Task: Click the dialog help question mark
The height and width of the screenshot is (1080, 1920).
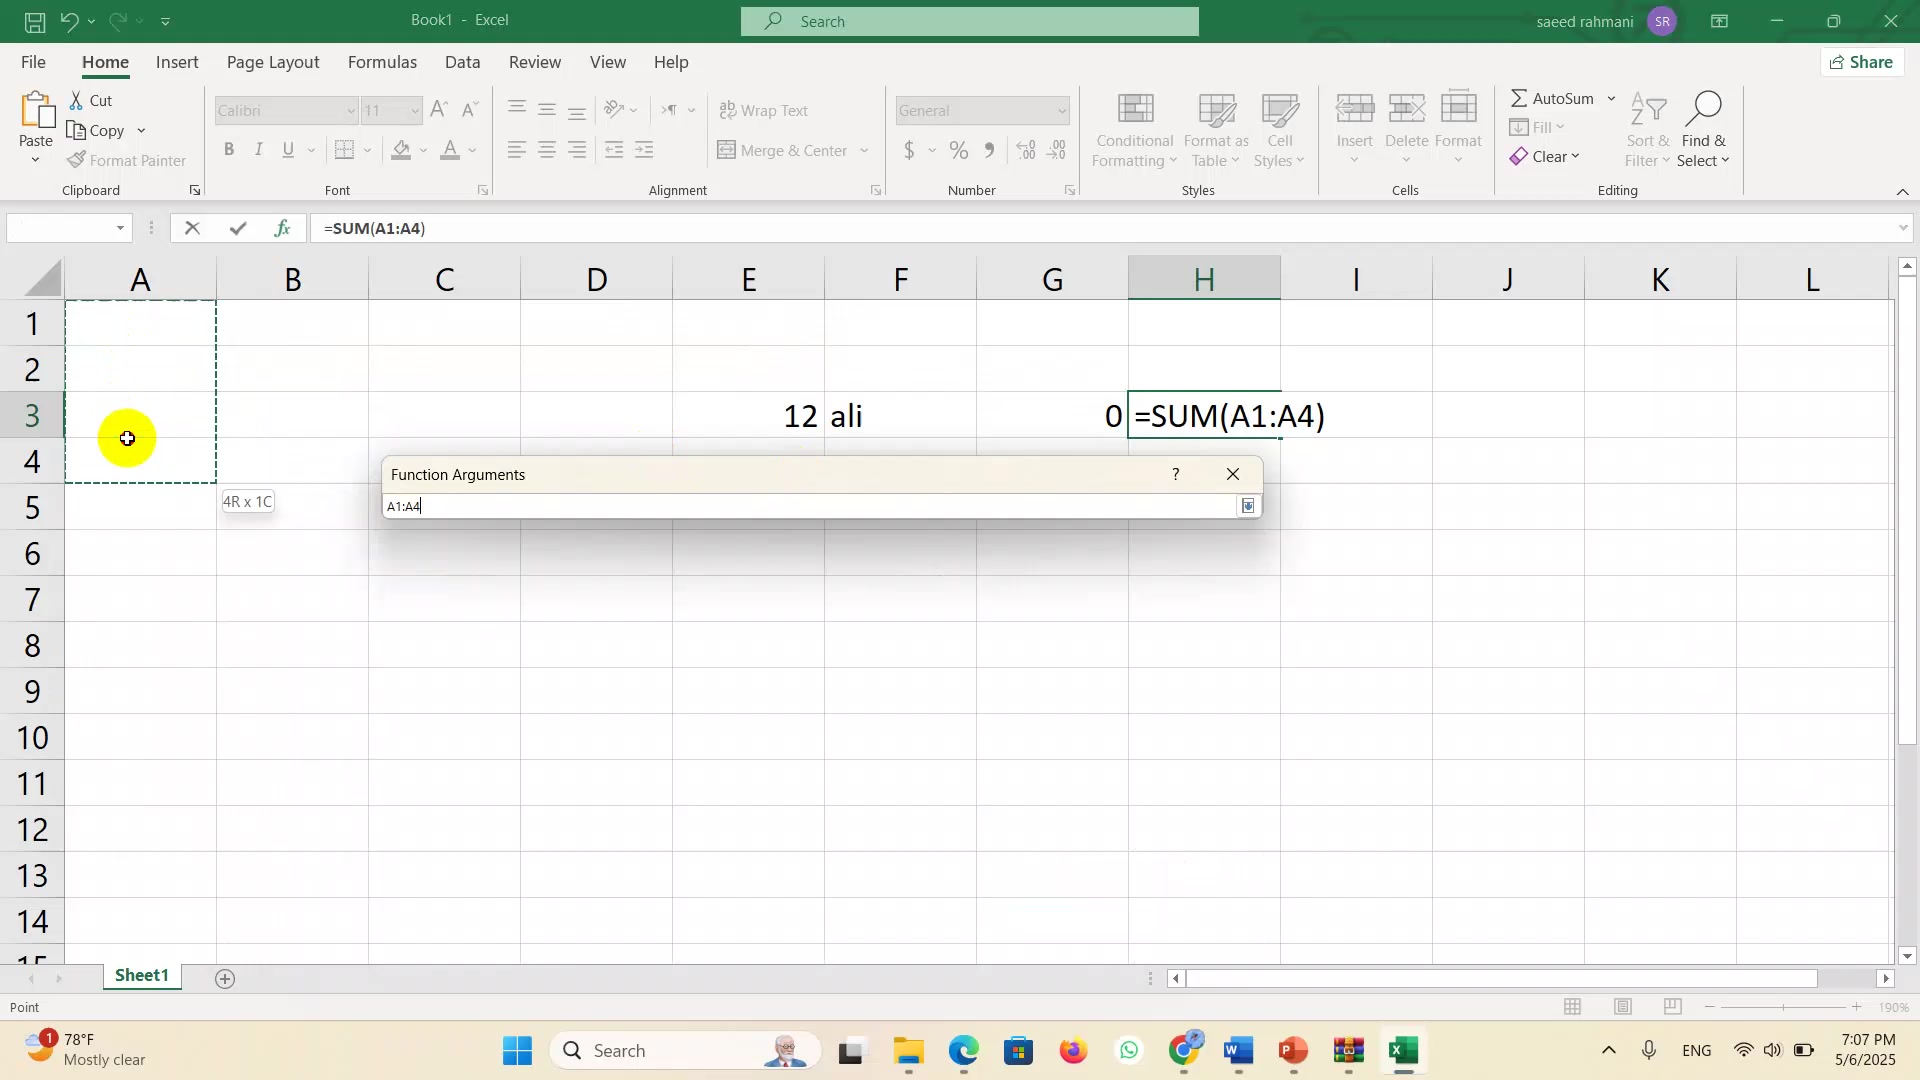Action: [1176, 475]
